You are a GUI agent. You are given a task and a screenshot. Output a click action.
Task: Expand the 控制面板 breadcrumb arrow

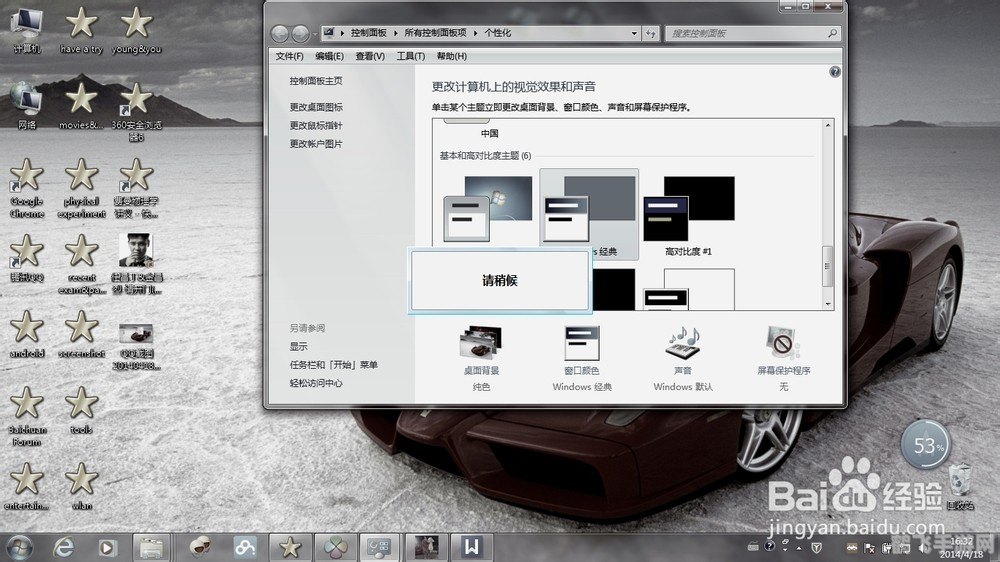(x=398, y=33)
